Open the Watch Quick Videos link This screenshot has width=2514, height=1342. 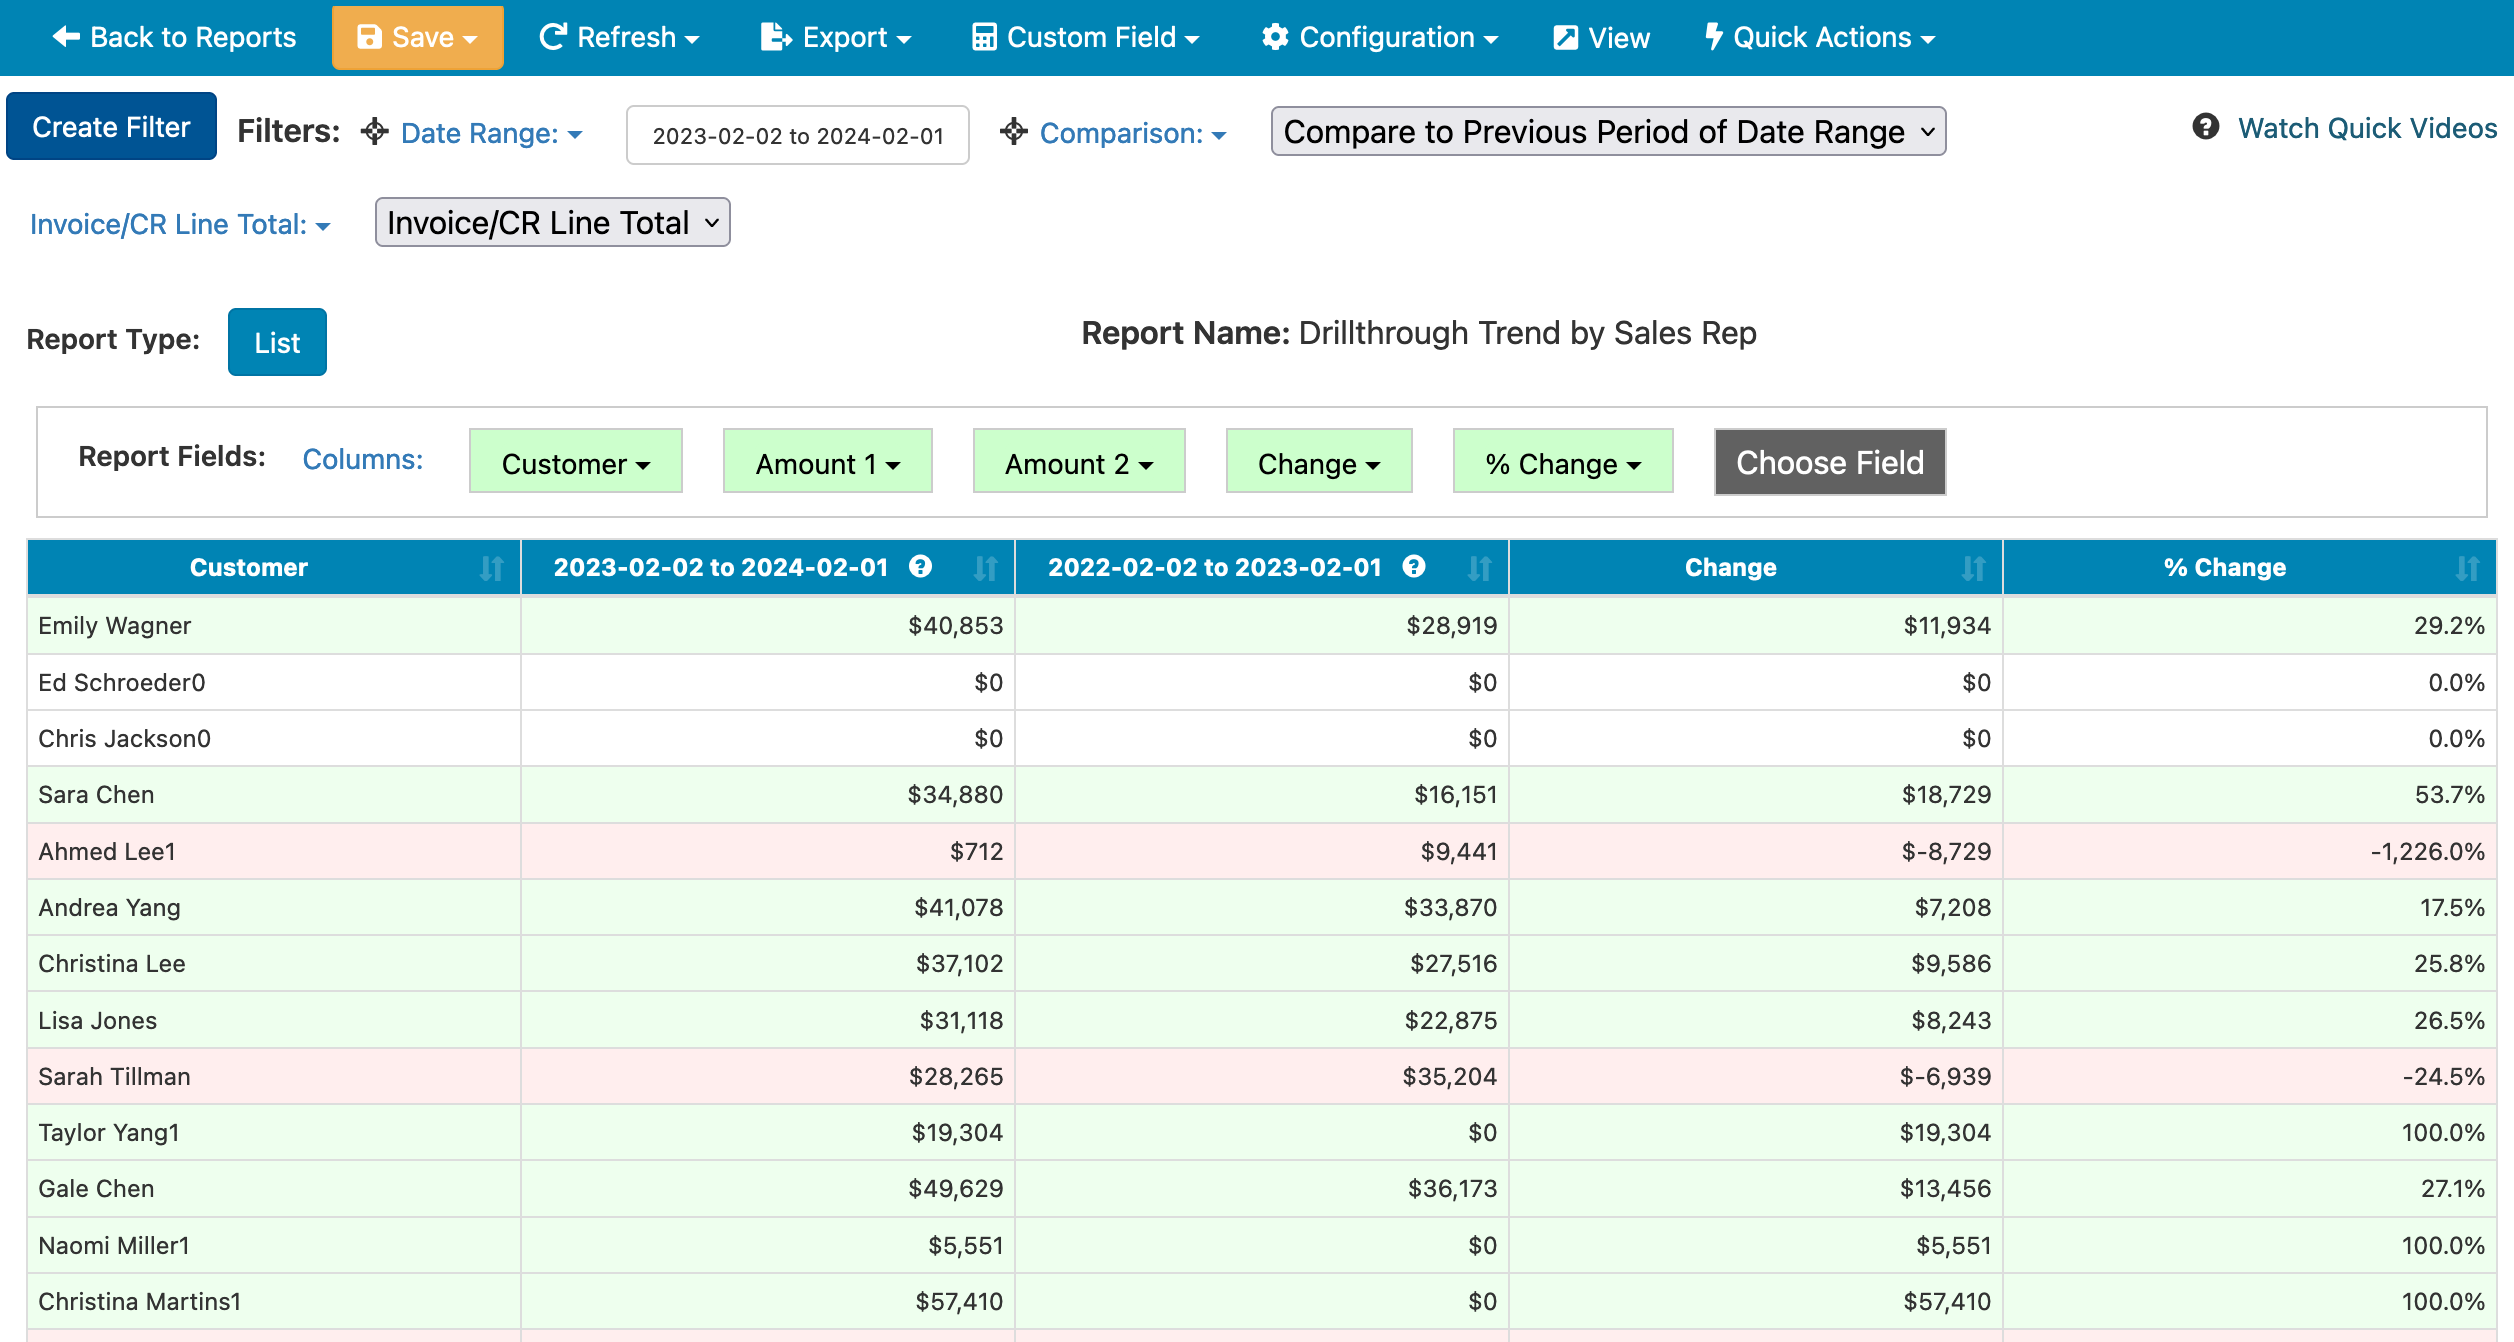[2367, 128]
